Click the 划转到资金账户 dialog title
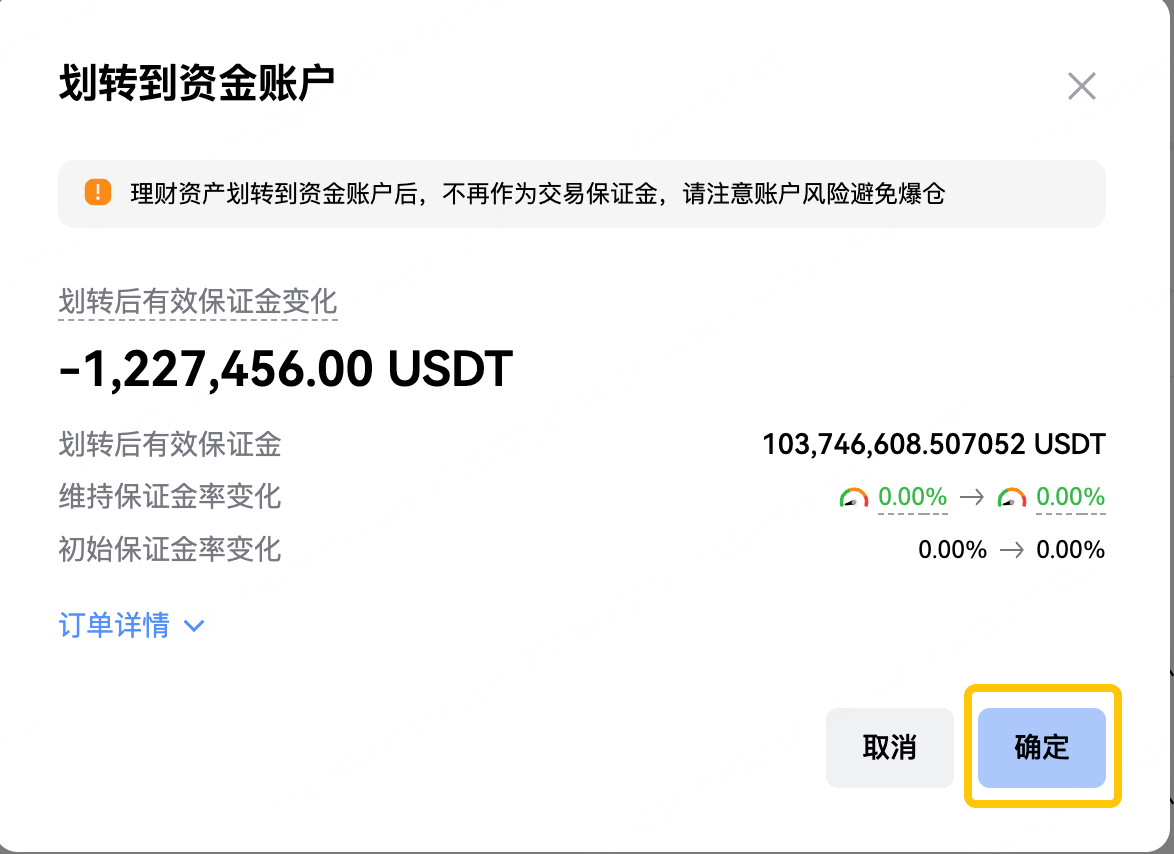Screen dimensions: 1174x854 point(197,82)
